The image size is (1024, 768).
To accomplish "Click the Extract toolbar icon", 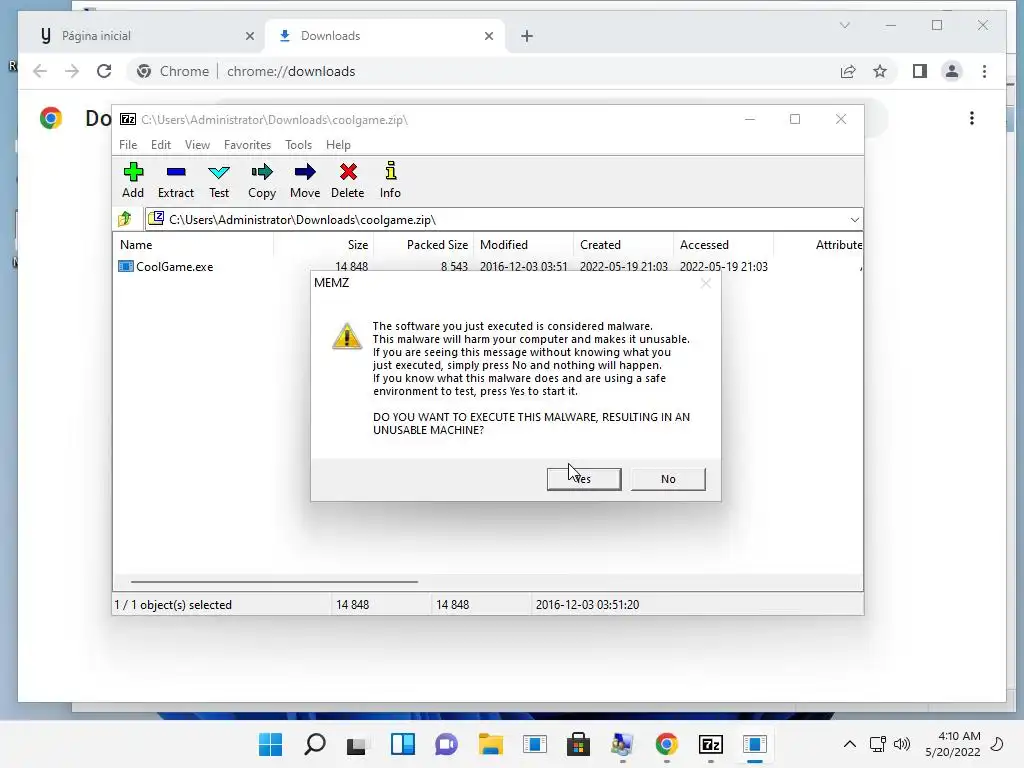I will click(176, 180).
